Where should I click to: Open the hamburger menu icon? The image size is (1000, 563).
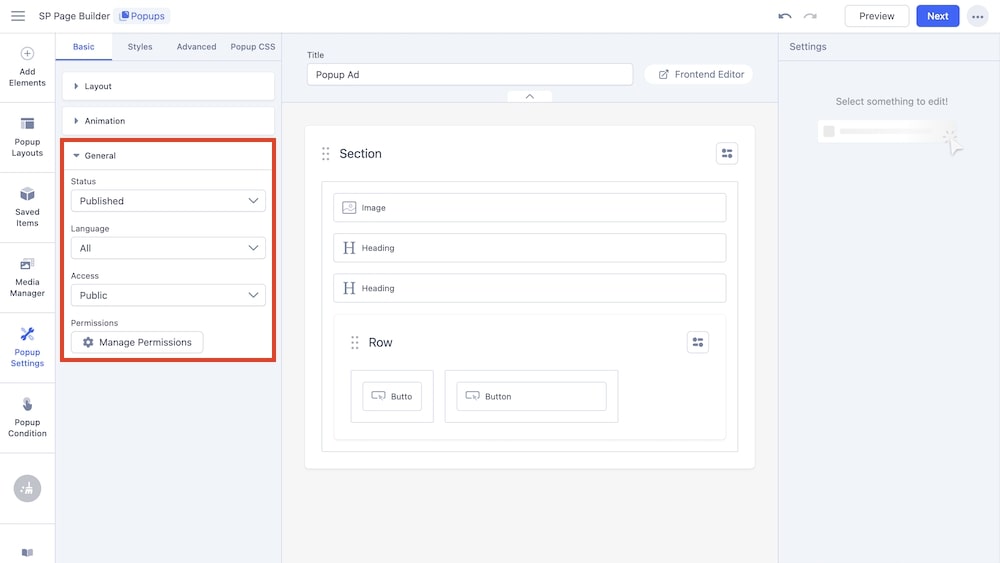[18, 16]
